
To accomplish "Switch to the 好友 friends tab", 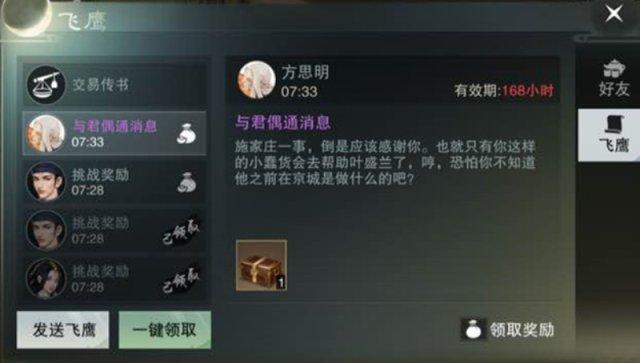I will (x=614, y=78).
